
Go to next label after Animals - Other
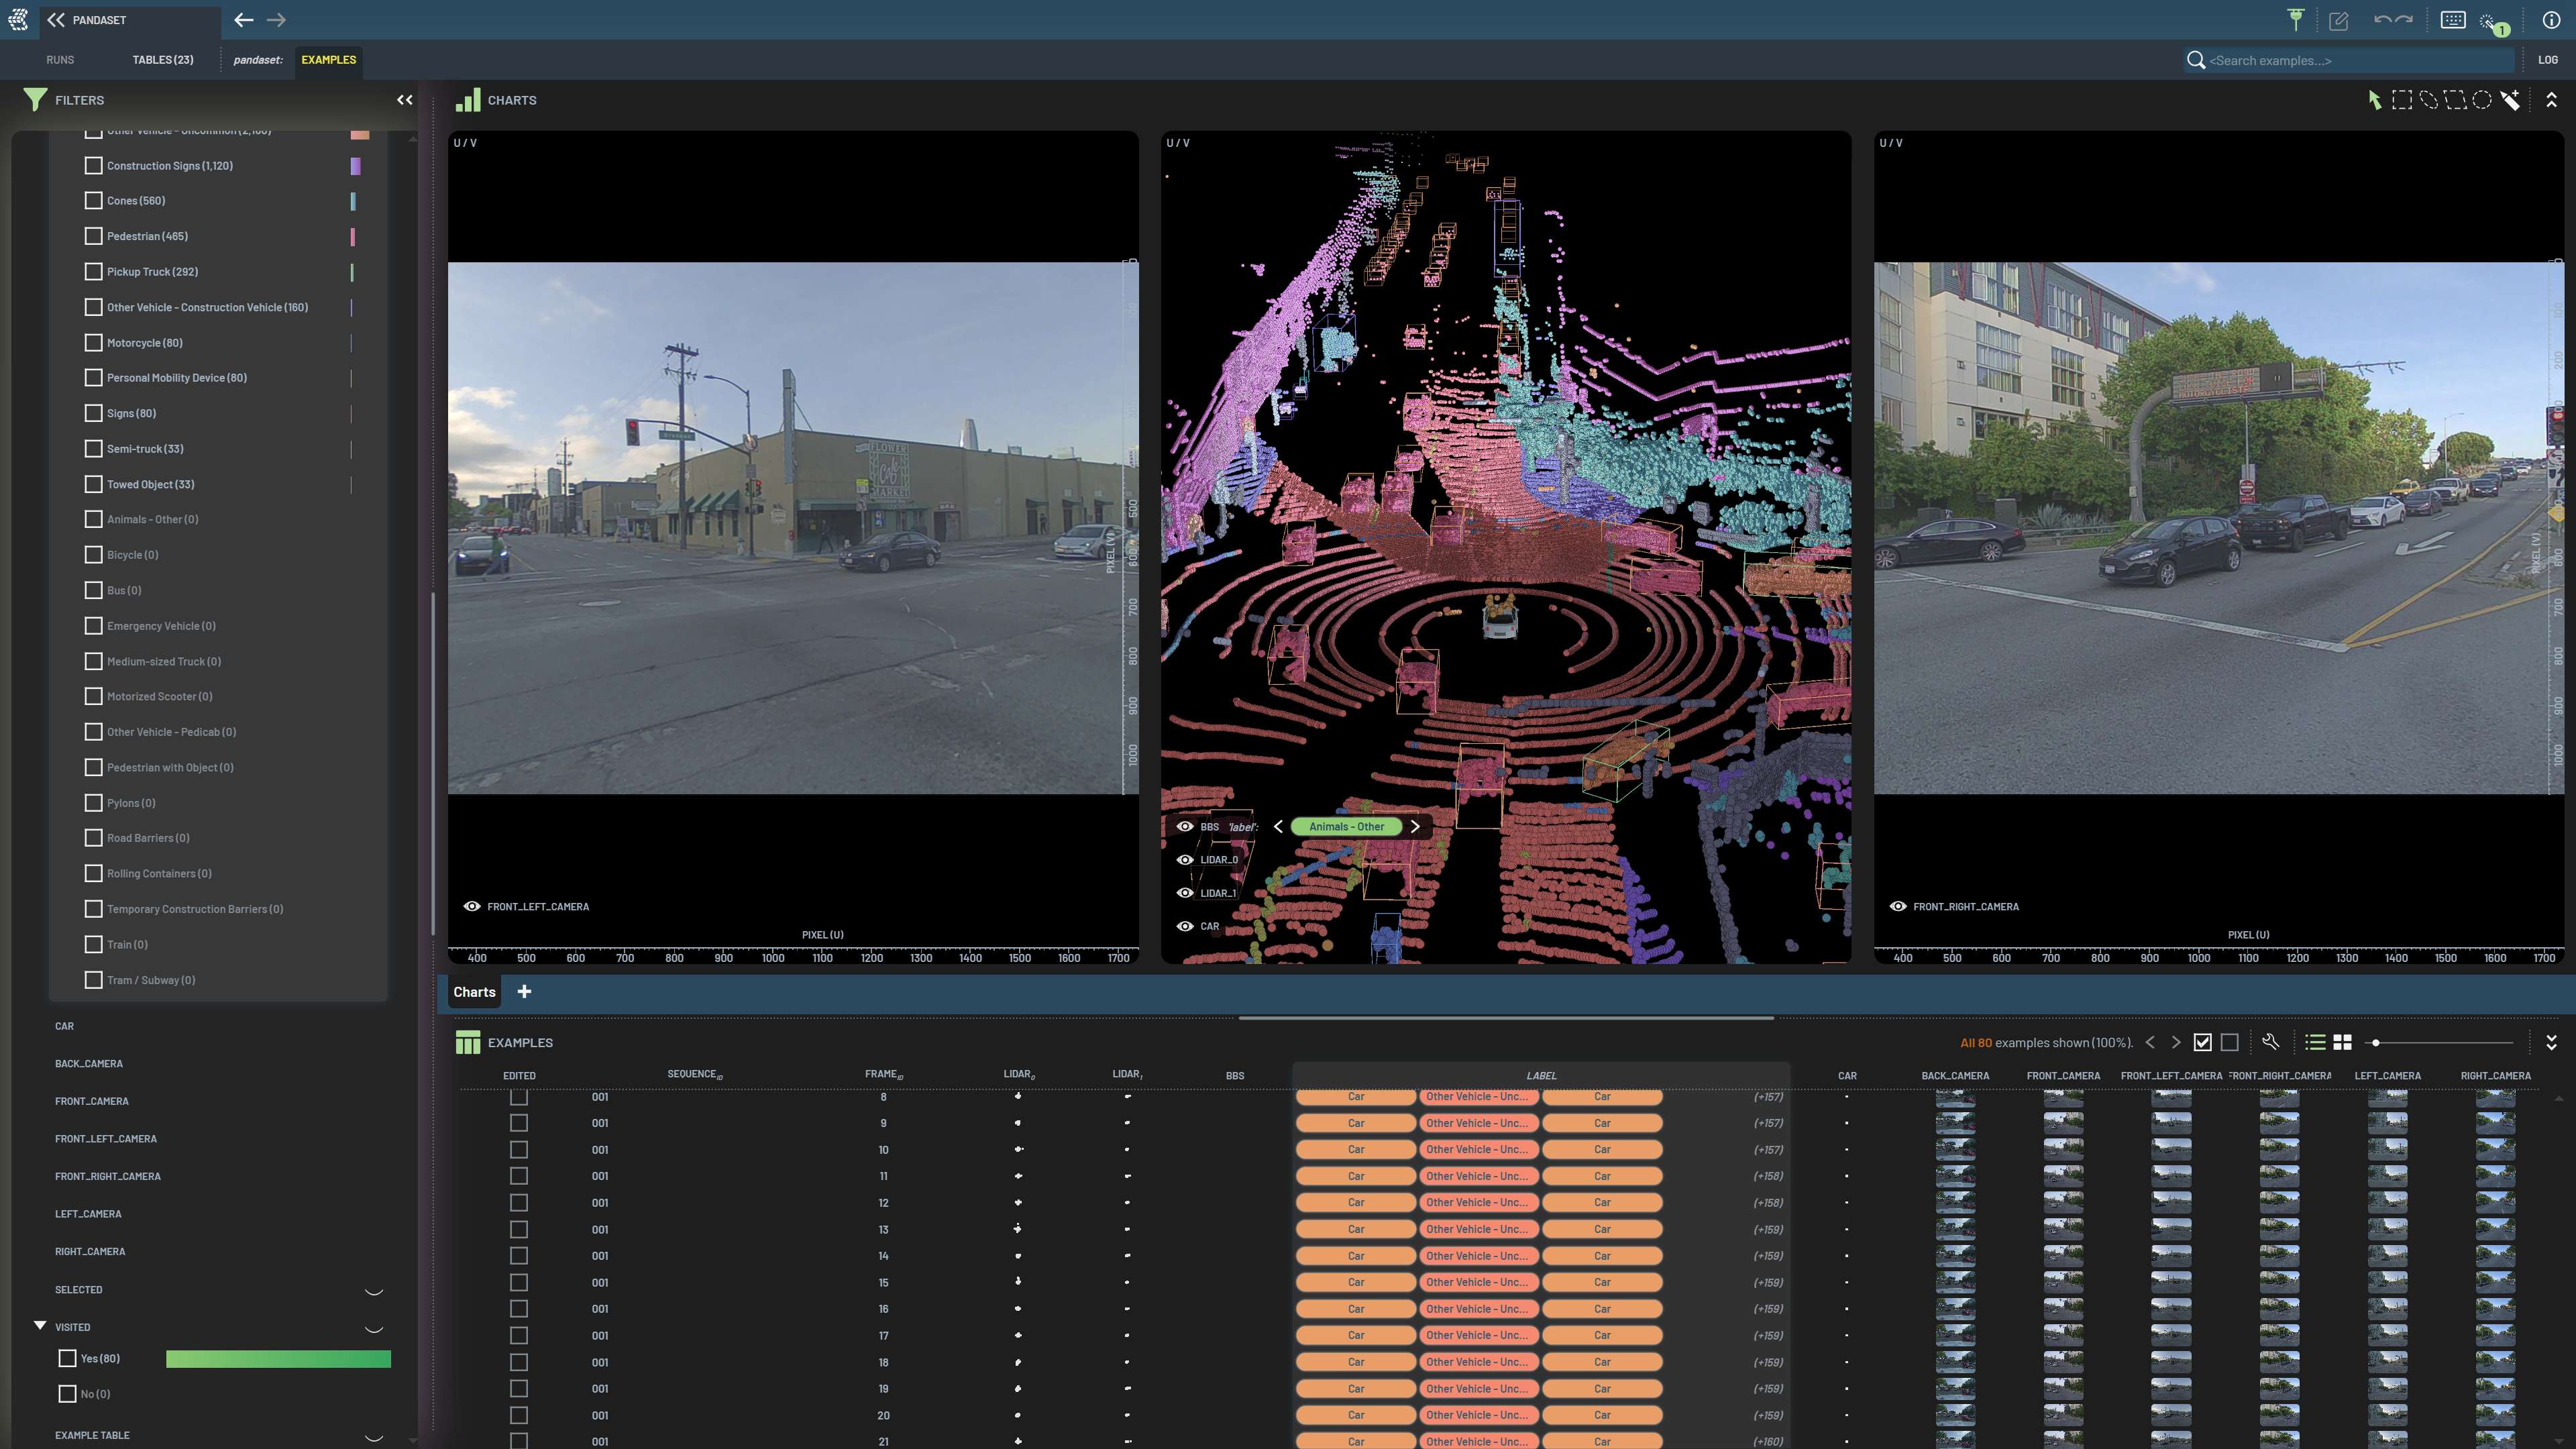tap(1415, 827)
